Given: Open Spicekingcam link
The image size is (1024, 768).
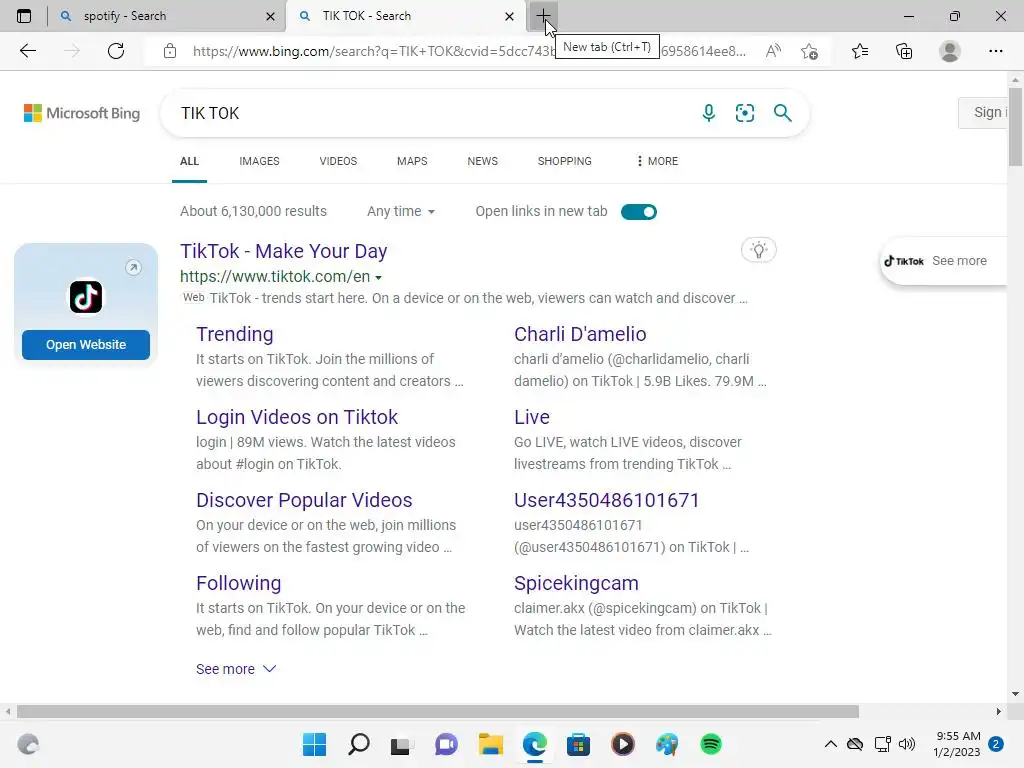Looking at the screenshot, I should (x=576, y=583).
